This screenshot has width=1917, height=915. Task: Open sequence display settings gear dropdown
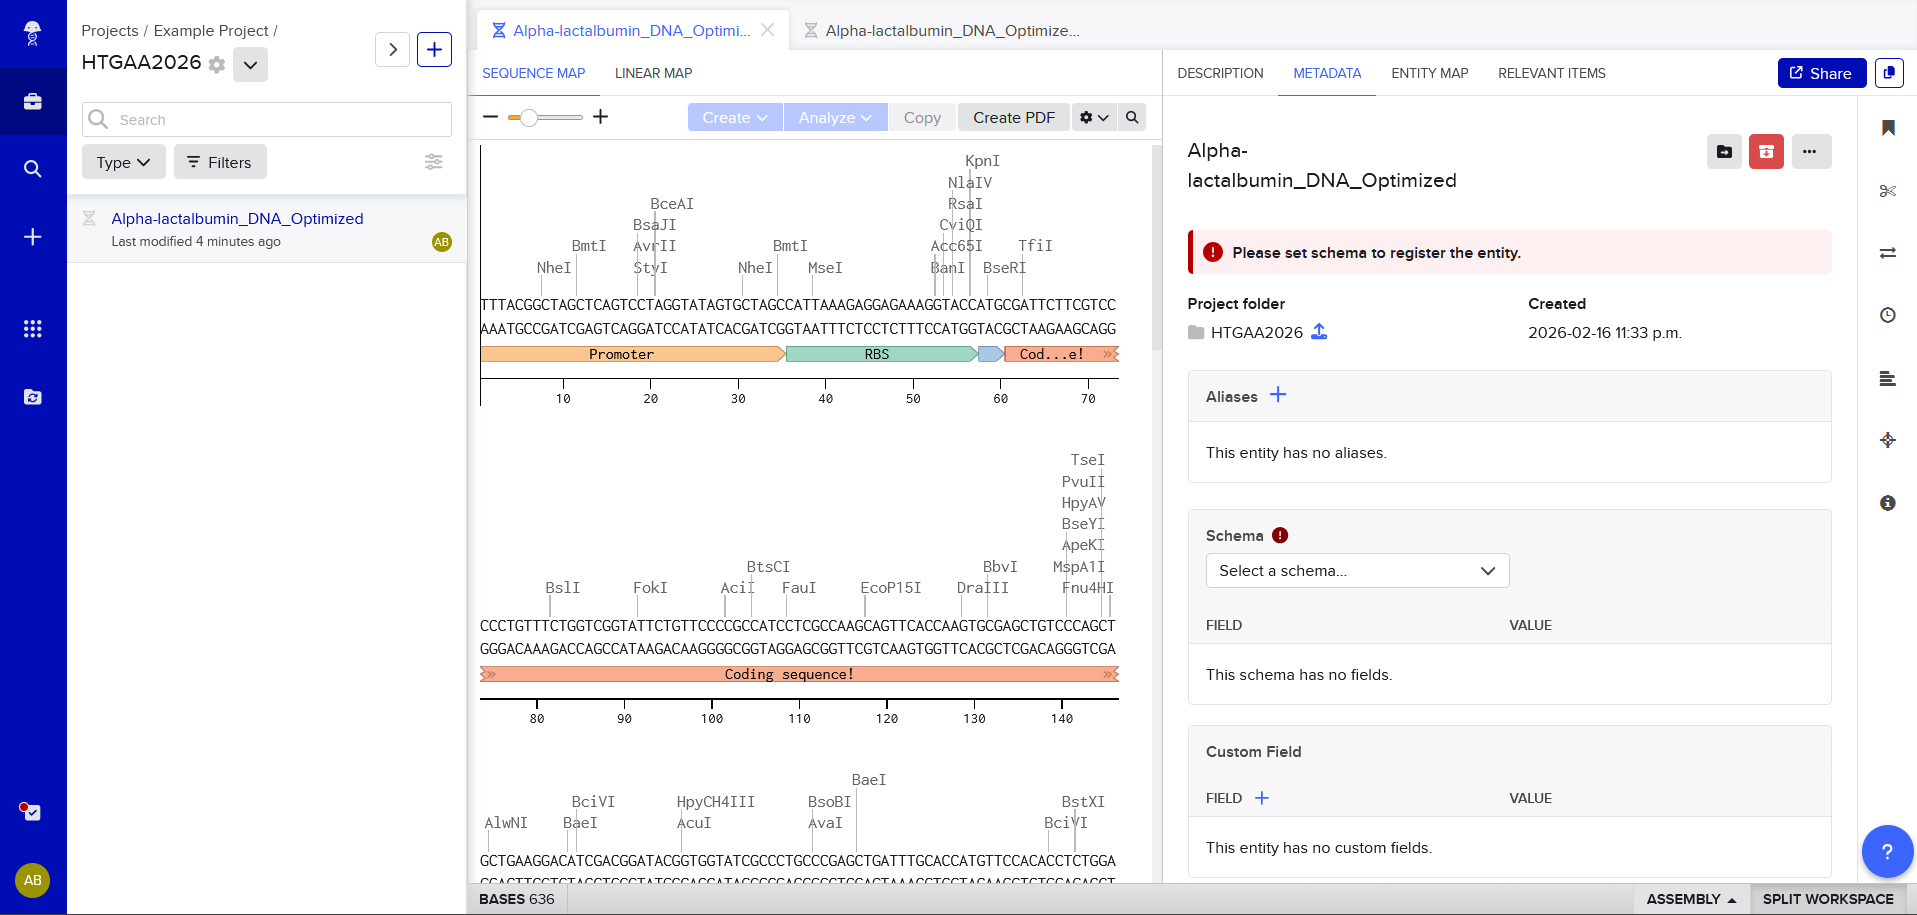click(1094, 117)
